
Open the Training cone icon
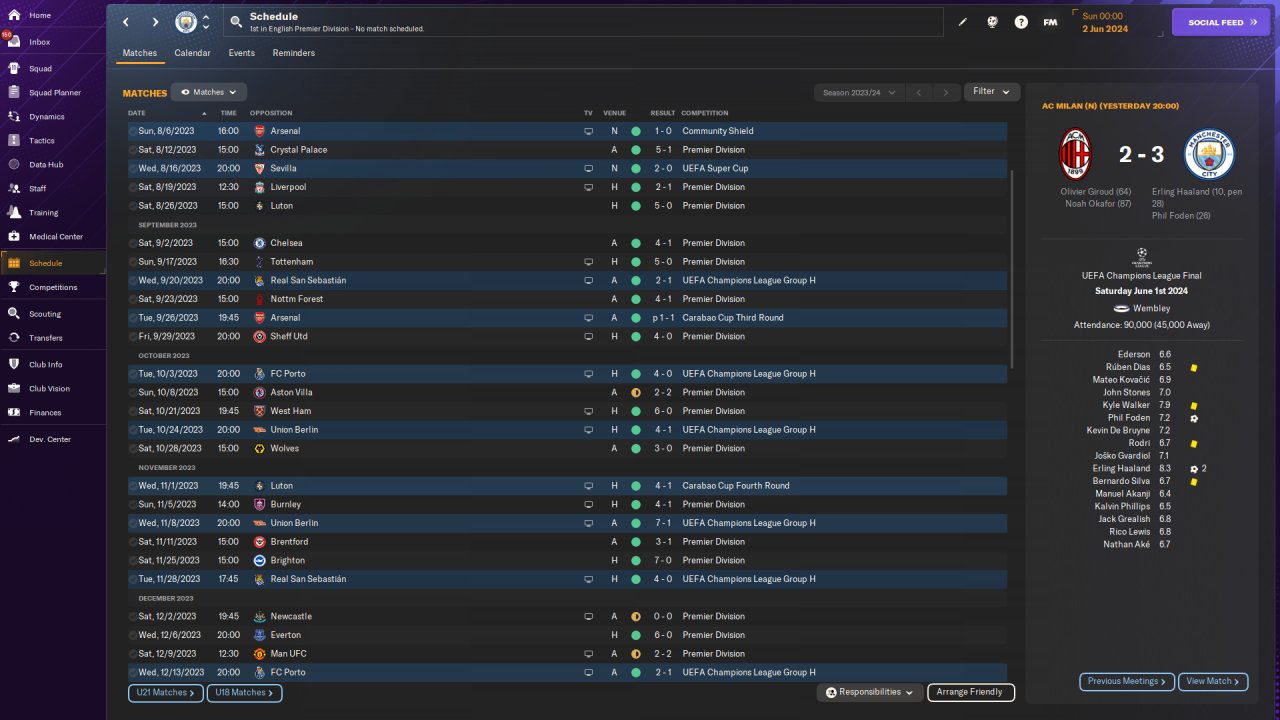coord(15,212)
